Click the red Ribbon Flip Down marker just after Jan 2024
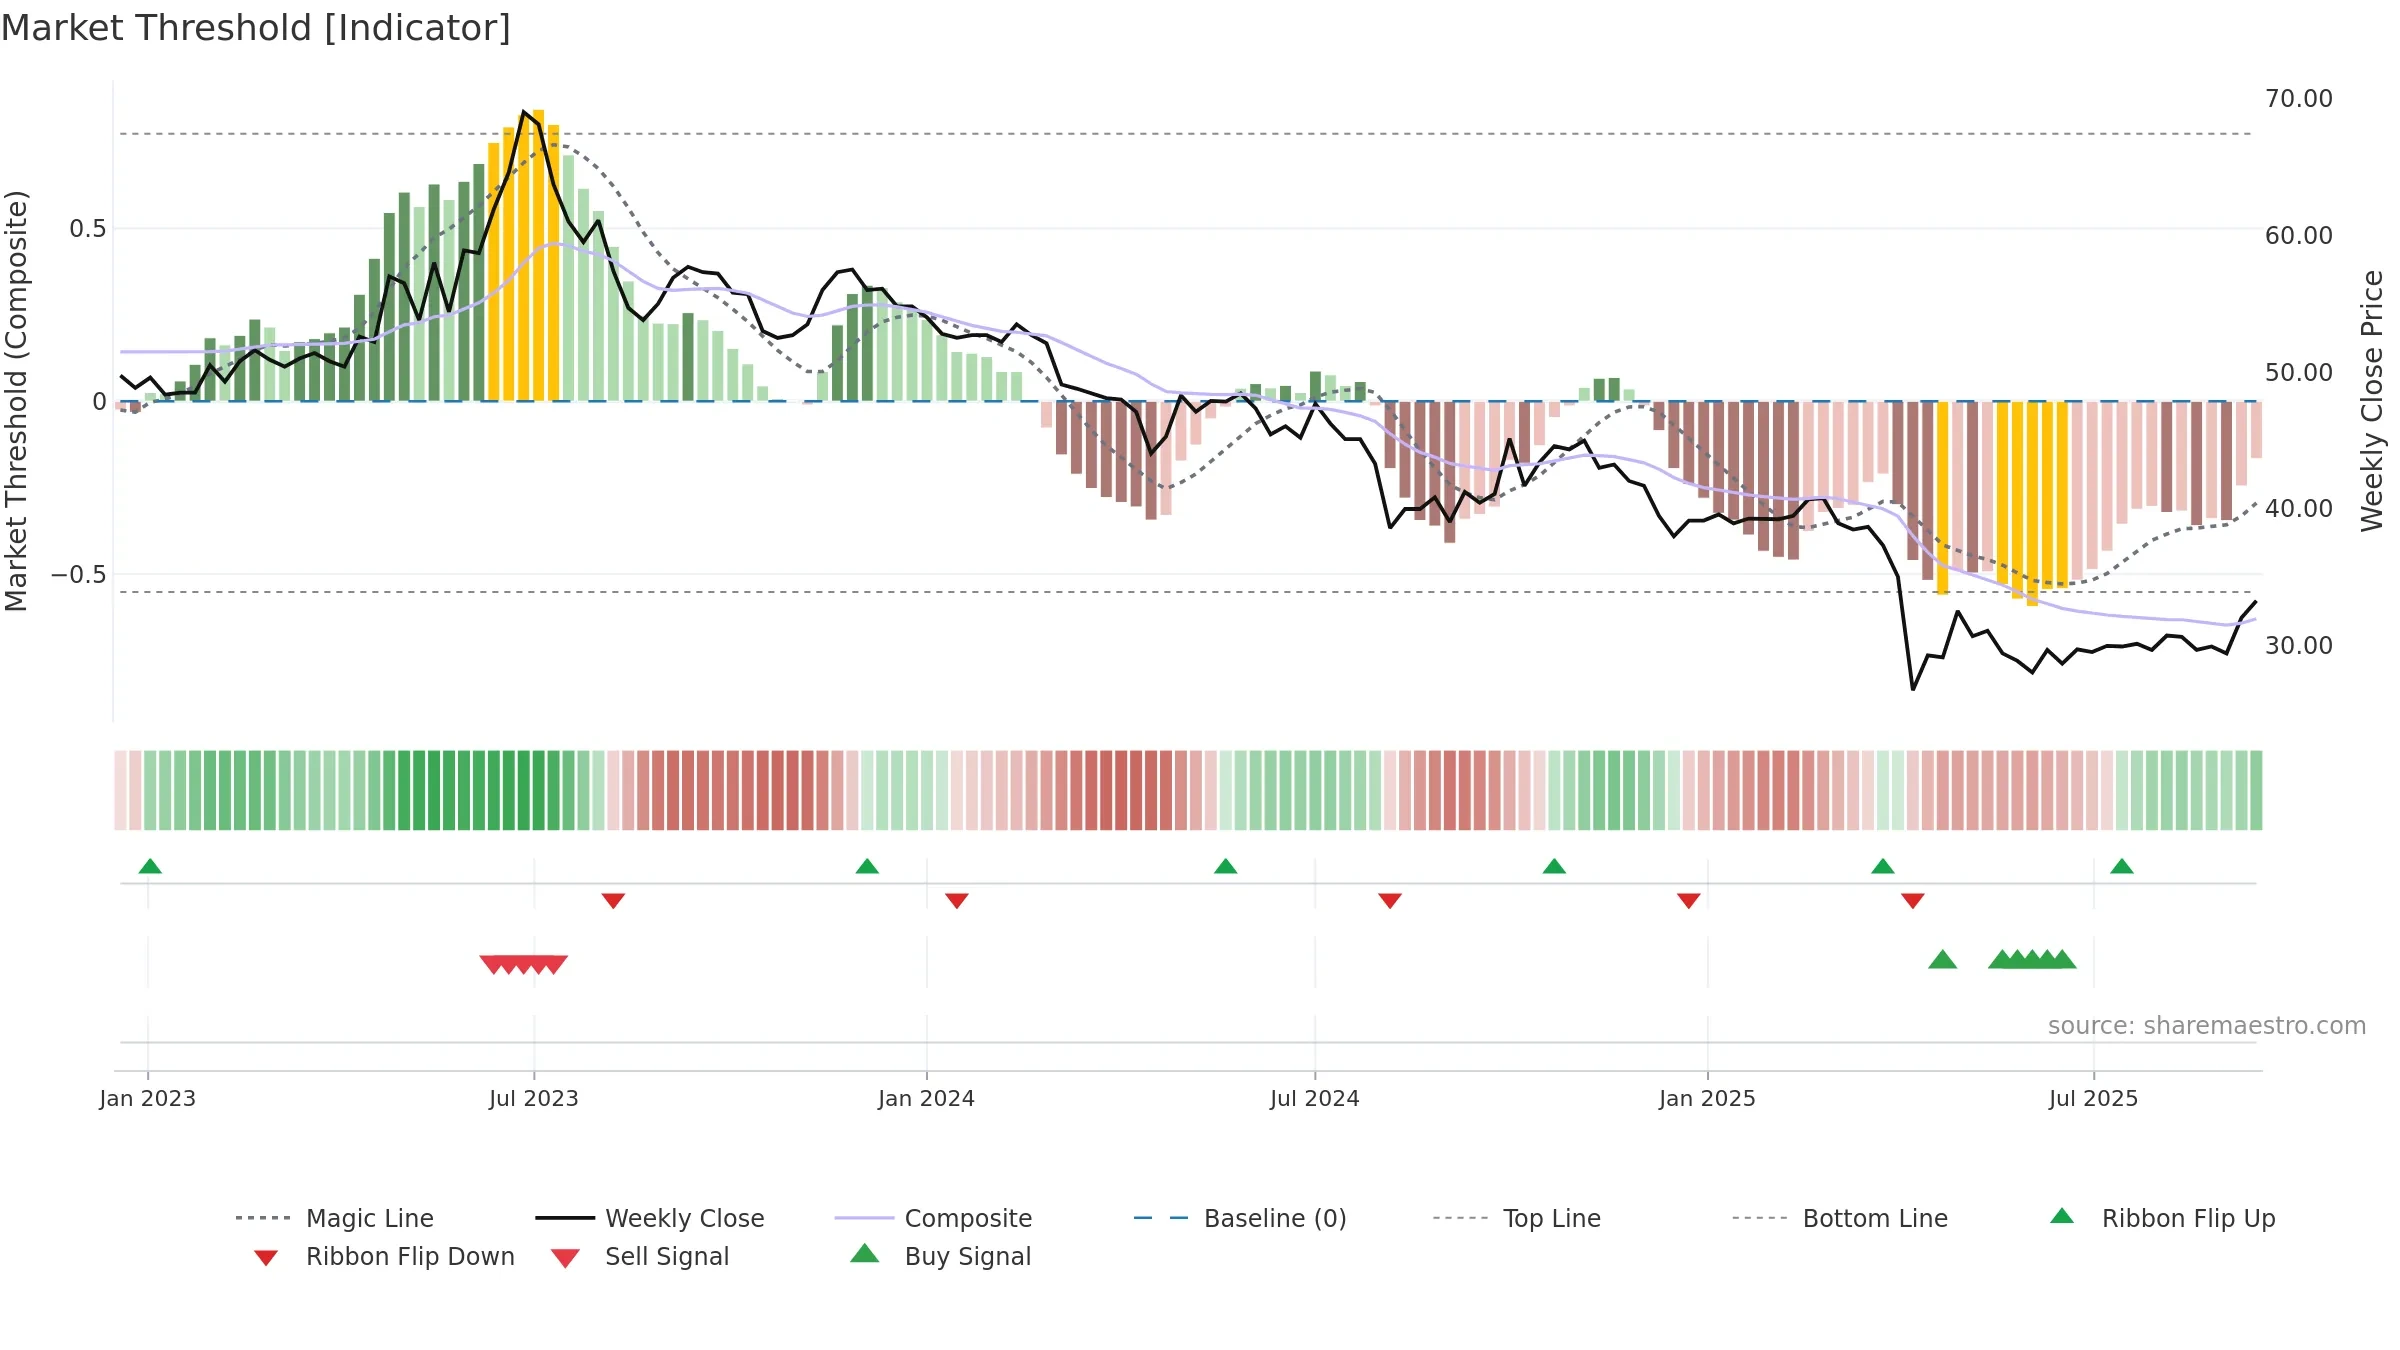Screen dimensions: 2400x1350 pyautogui.click(x=957, y=901)
